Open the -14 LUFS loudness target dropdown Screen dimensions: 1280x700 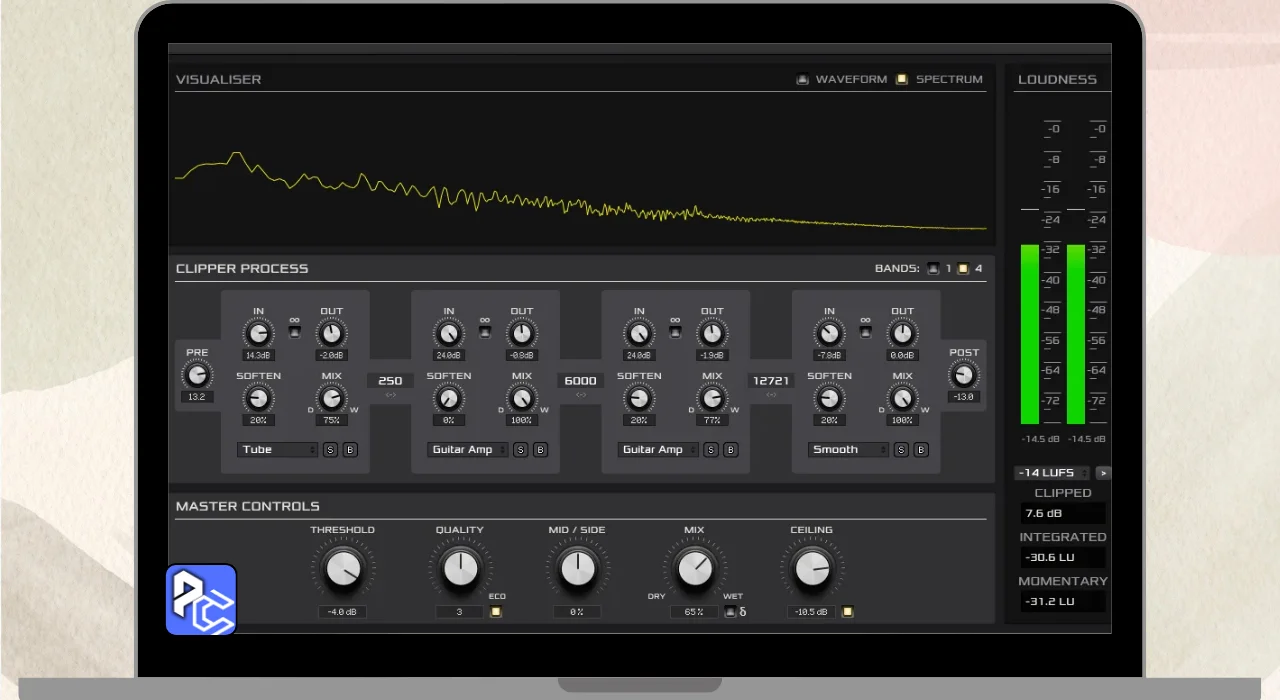point(1051,473)
